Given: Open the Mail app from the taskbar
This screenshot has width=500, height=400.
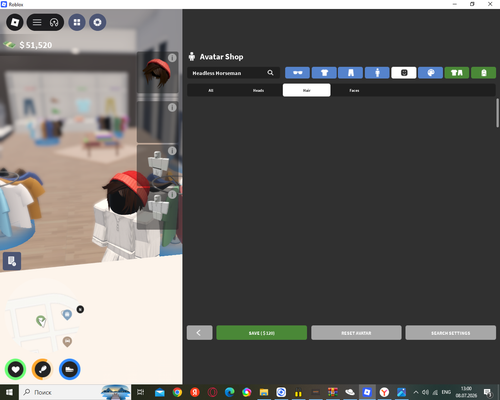Looking at the screenshot, I should (160, 392).
